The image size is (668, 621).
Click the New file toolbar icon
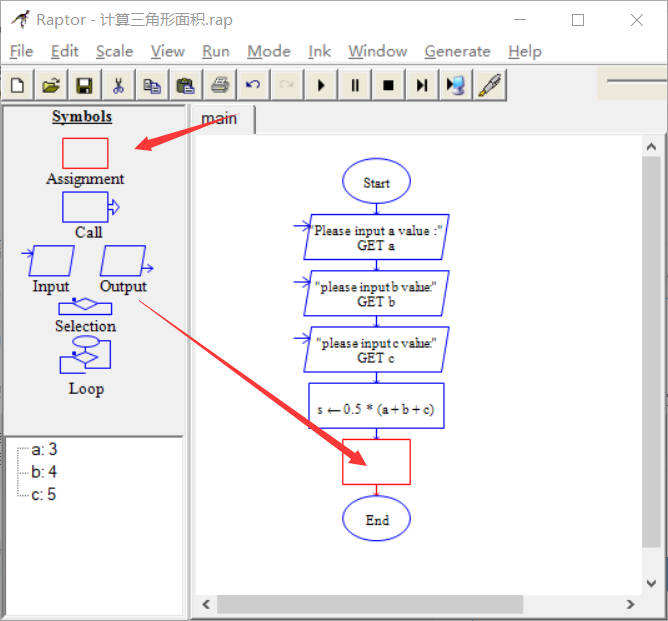pos(17,85)
